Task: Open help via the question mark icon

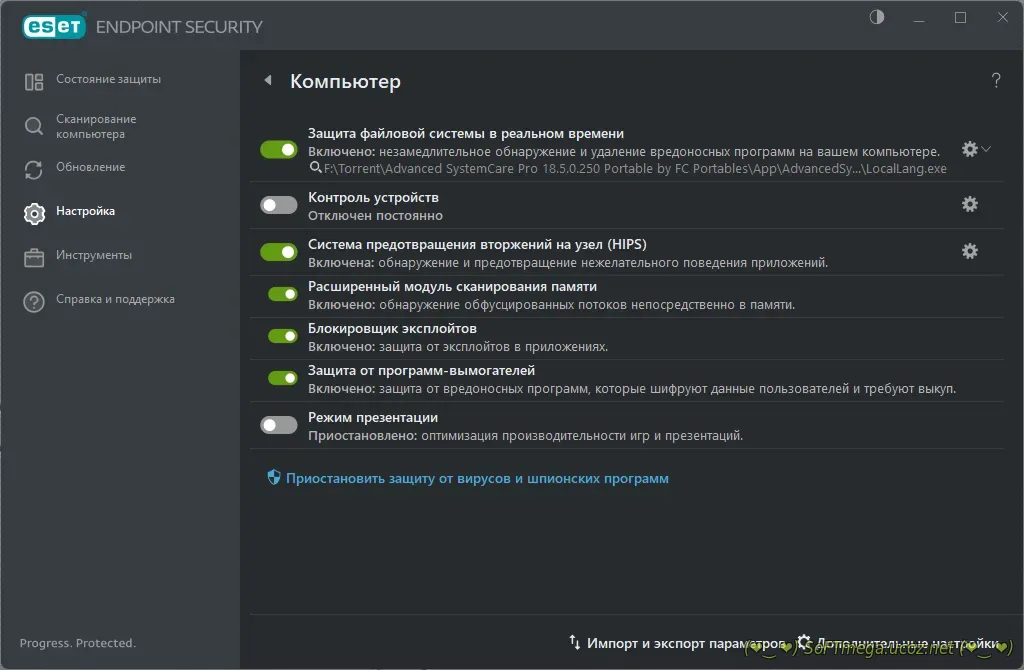Action: (x=996, y=81)
